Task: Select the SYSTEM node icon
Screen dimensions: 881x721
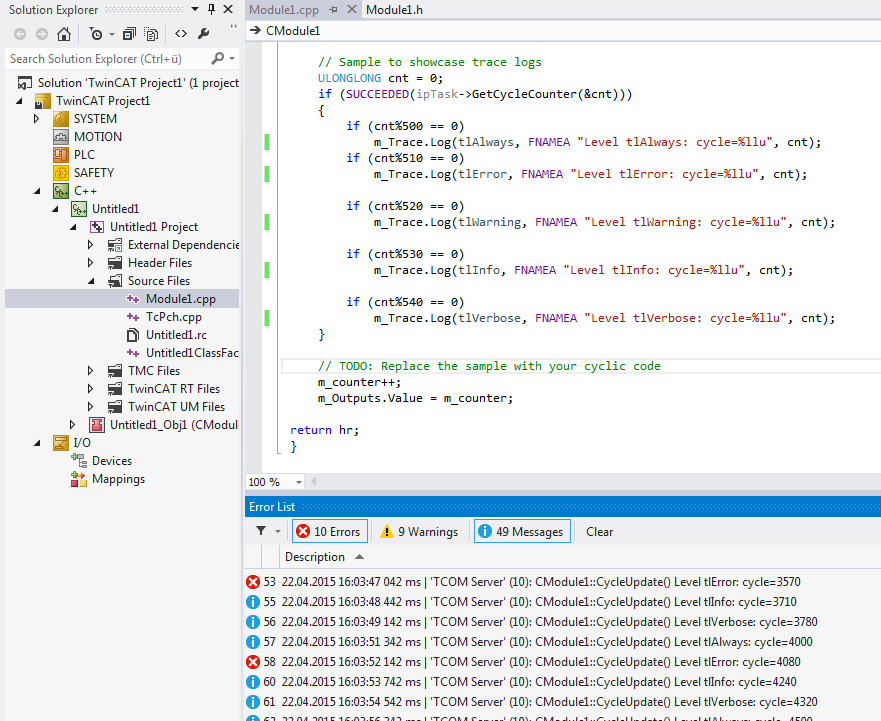Action: point(61,119)
